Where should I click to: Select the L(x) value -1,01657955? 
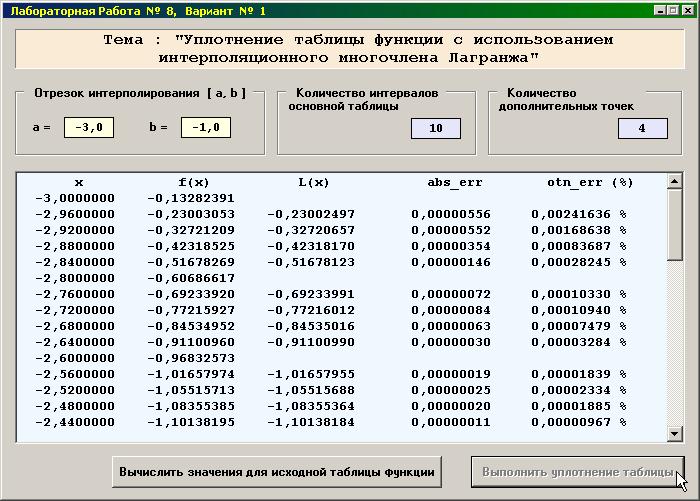coord(311,374)
